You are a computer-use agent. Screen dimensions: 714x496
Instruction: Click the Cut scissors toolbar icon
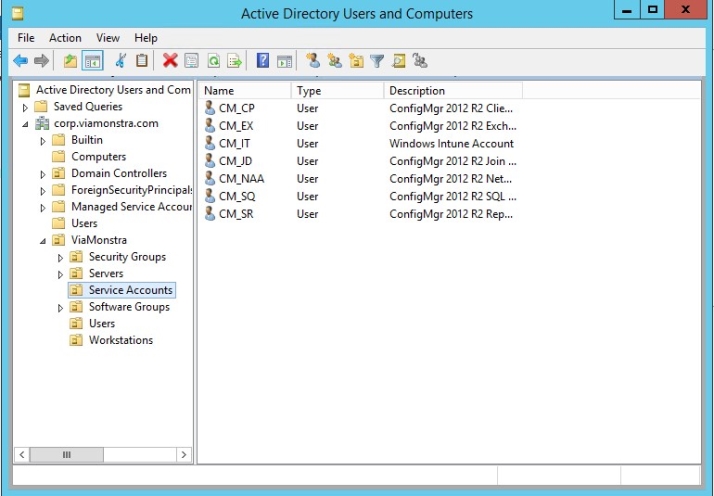point(121,60)
